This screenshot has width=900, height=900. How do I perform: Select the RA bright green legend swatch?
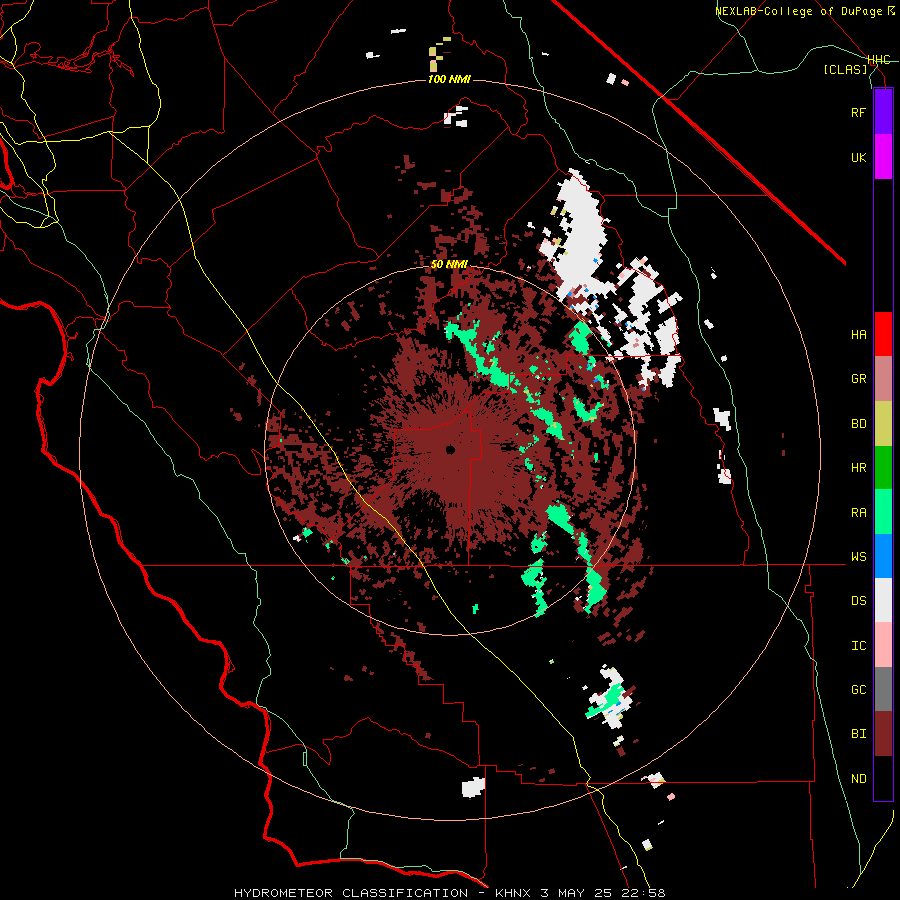[x=883, y=512]
